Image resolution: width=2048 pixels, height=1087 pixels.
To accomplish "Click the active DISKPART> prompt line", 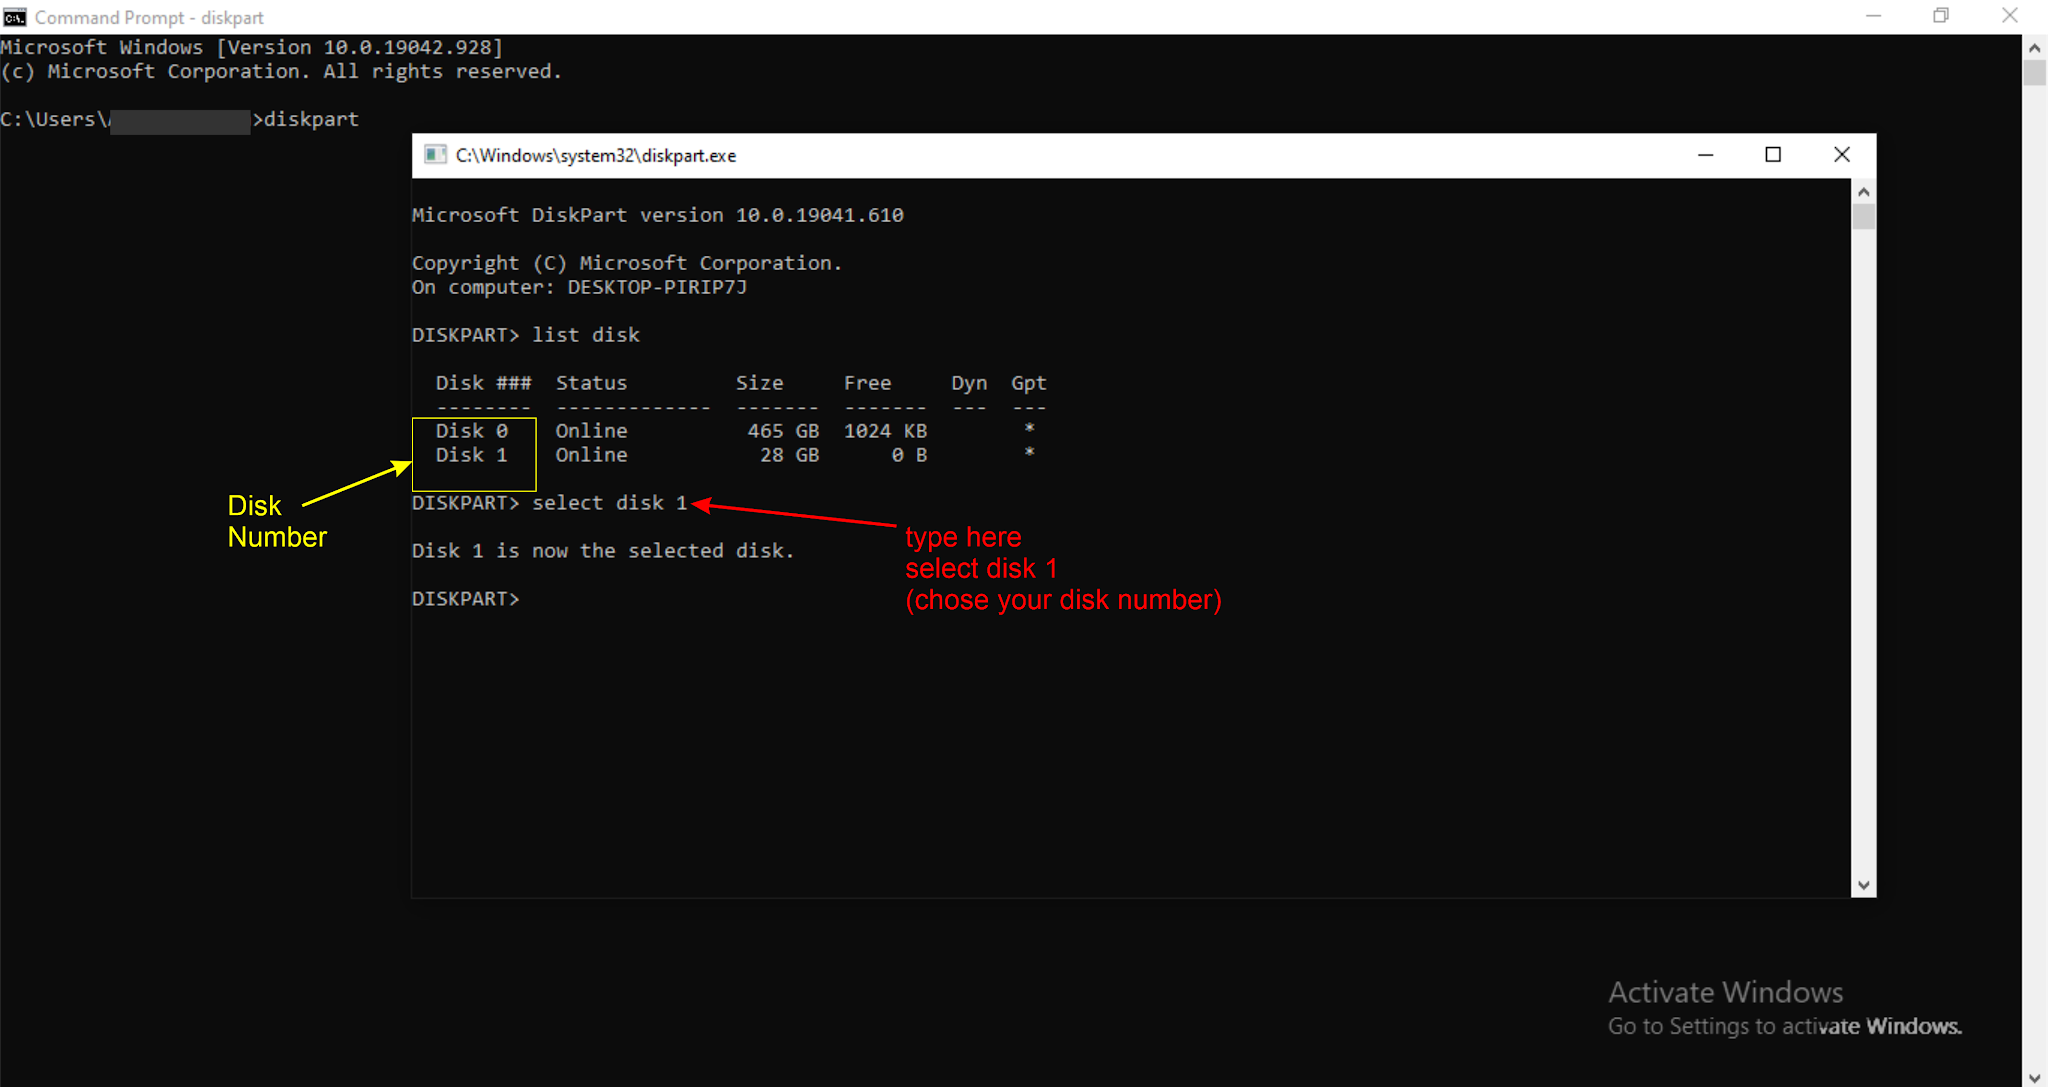I will click(x=465, y=597).
